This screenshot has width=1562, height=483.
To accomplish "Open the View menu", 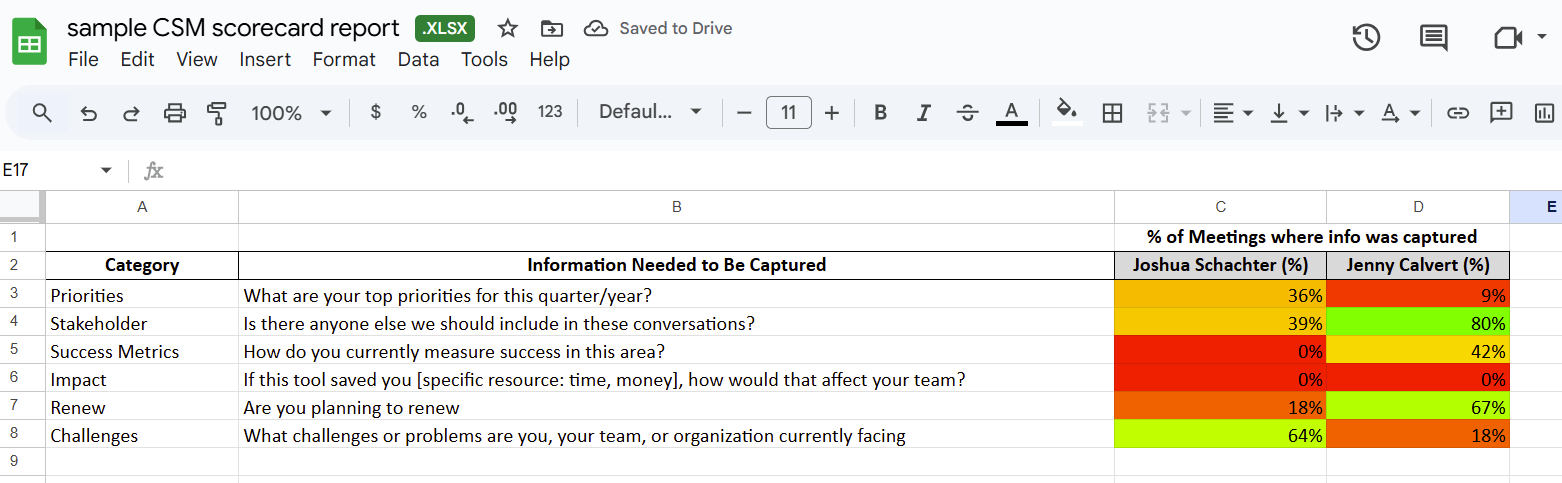I will [x=197, y=59].
